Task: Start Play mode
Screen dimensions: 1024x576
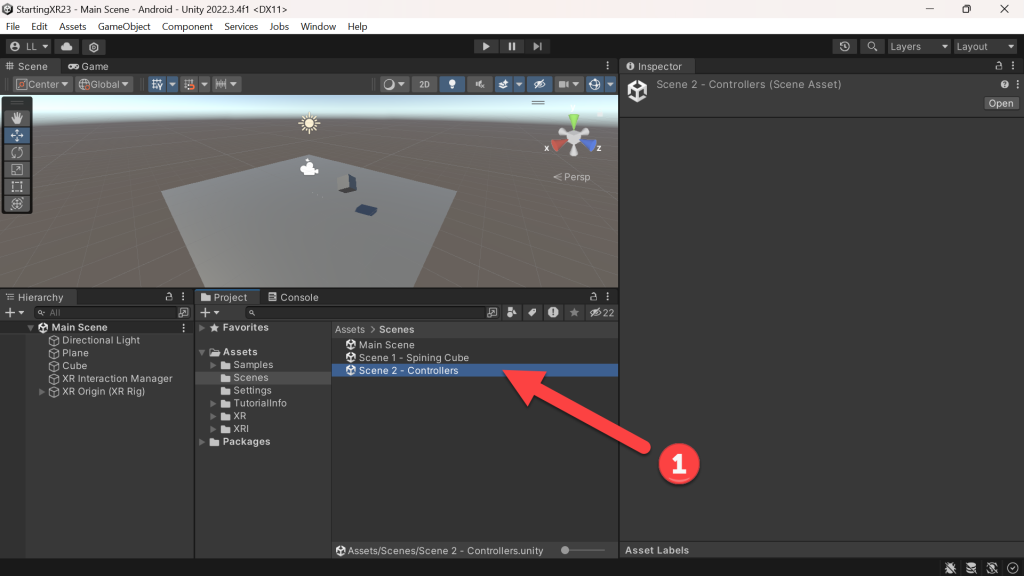Action: tap(486, 46)
